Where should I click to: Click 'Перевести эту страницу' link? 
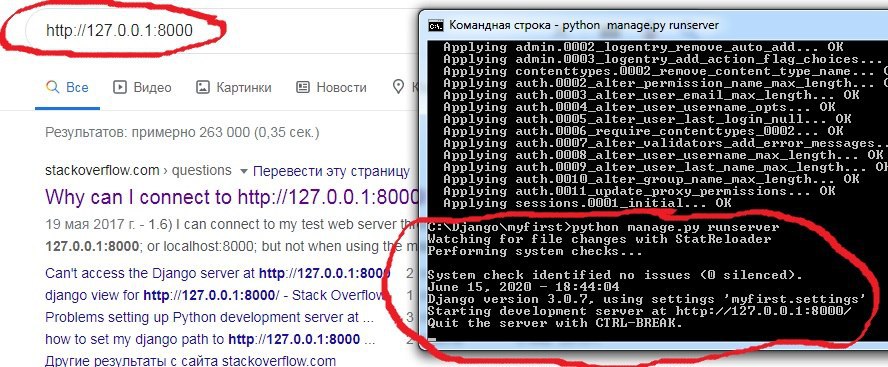(x=331, y=171)
